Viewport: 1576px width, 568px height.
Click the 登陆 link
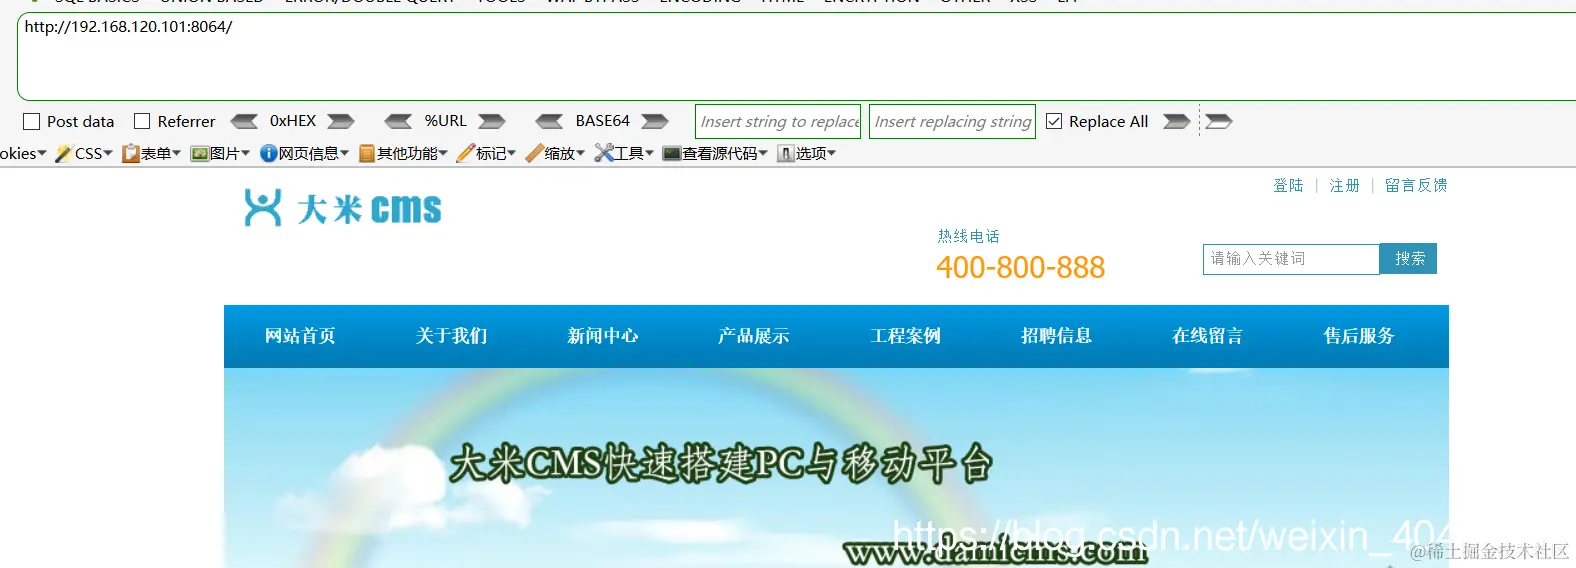[x=1288, y=185]
